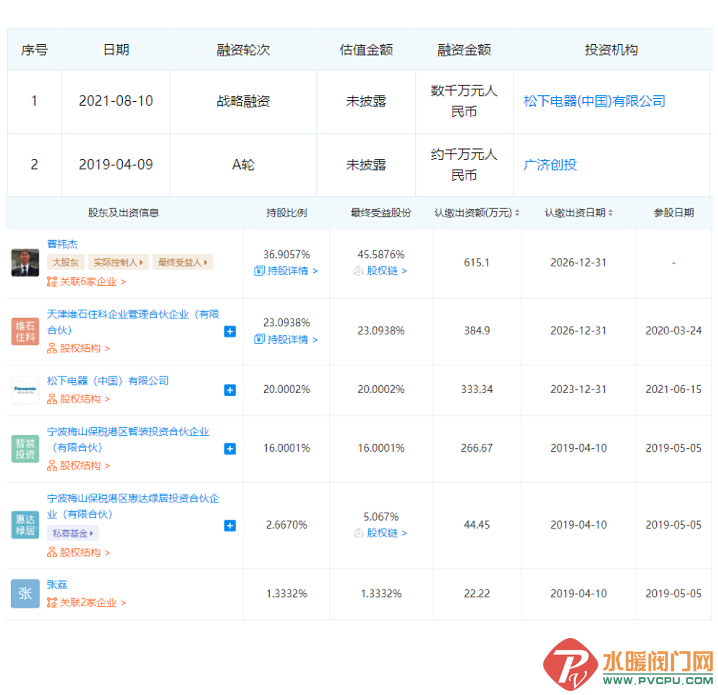Select the 615.1 contribution amount
The width and height of the screenshot is (718, 695).
(x=476, y=263)
